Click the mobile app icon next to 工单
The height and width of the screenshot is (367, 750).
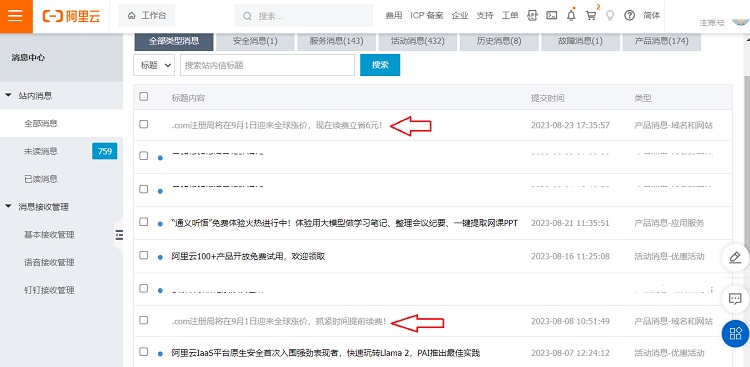pyautogui.click(x=532, y=15)
